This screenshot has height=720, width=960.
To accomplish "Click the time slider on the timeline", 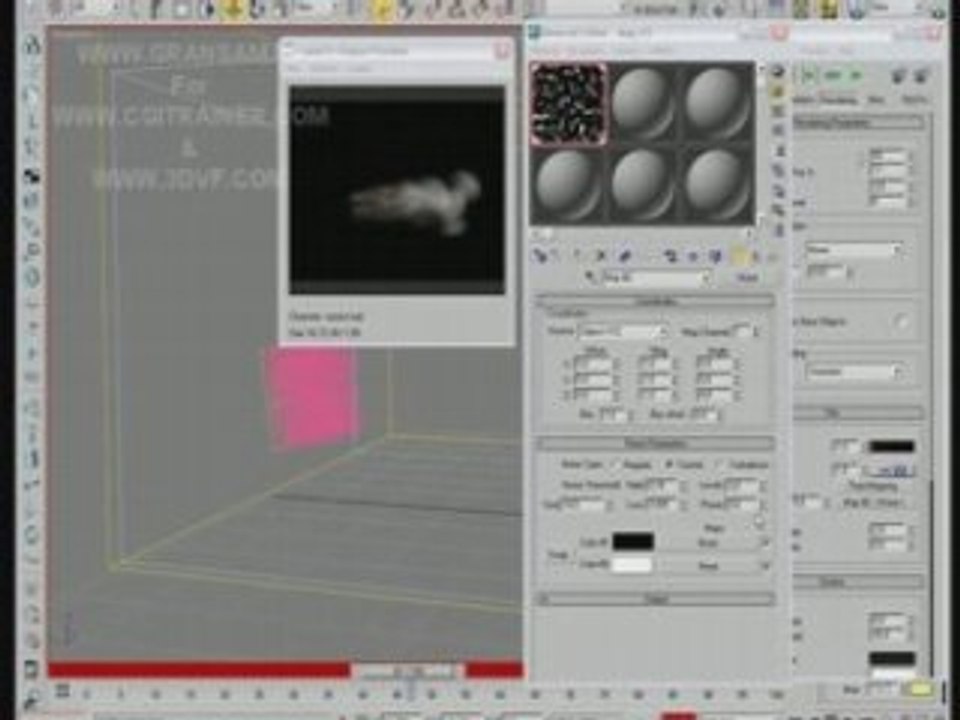I will [x=408, y=672].
